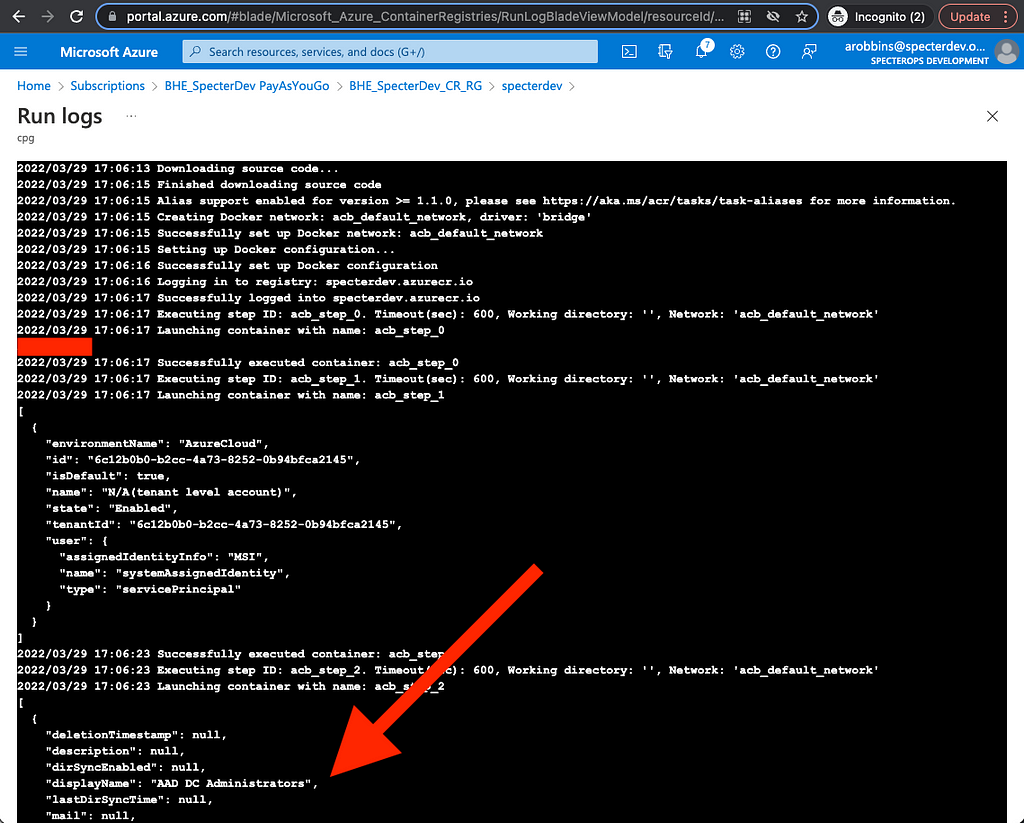Image resolution: width=1024 pixels, height=823 pixels.
Task: Open portal Settings gear
Action: point(737,52)
